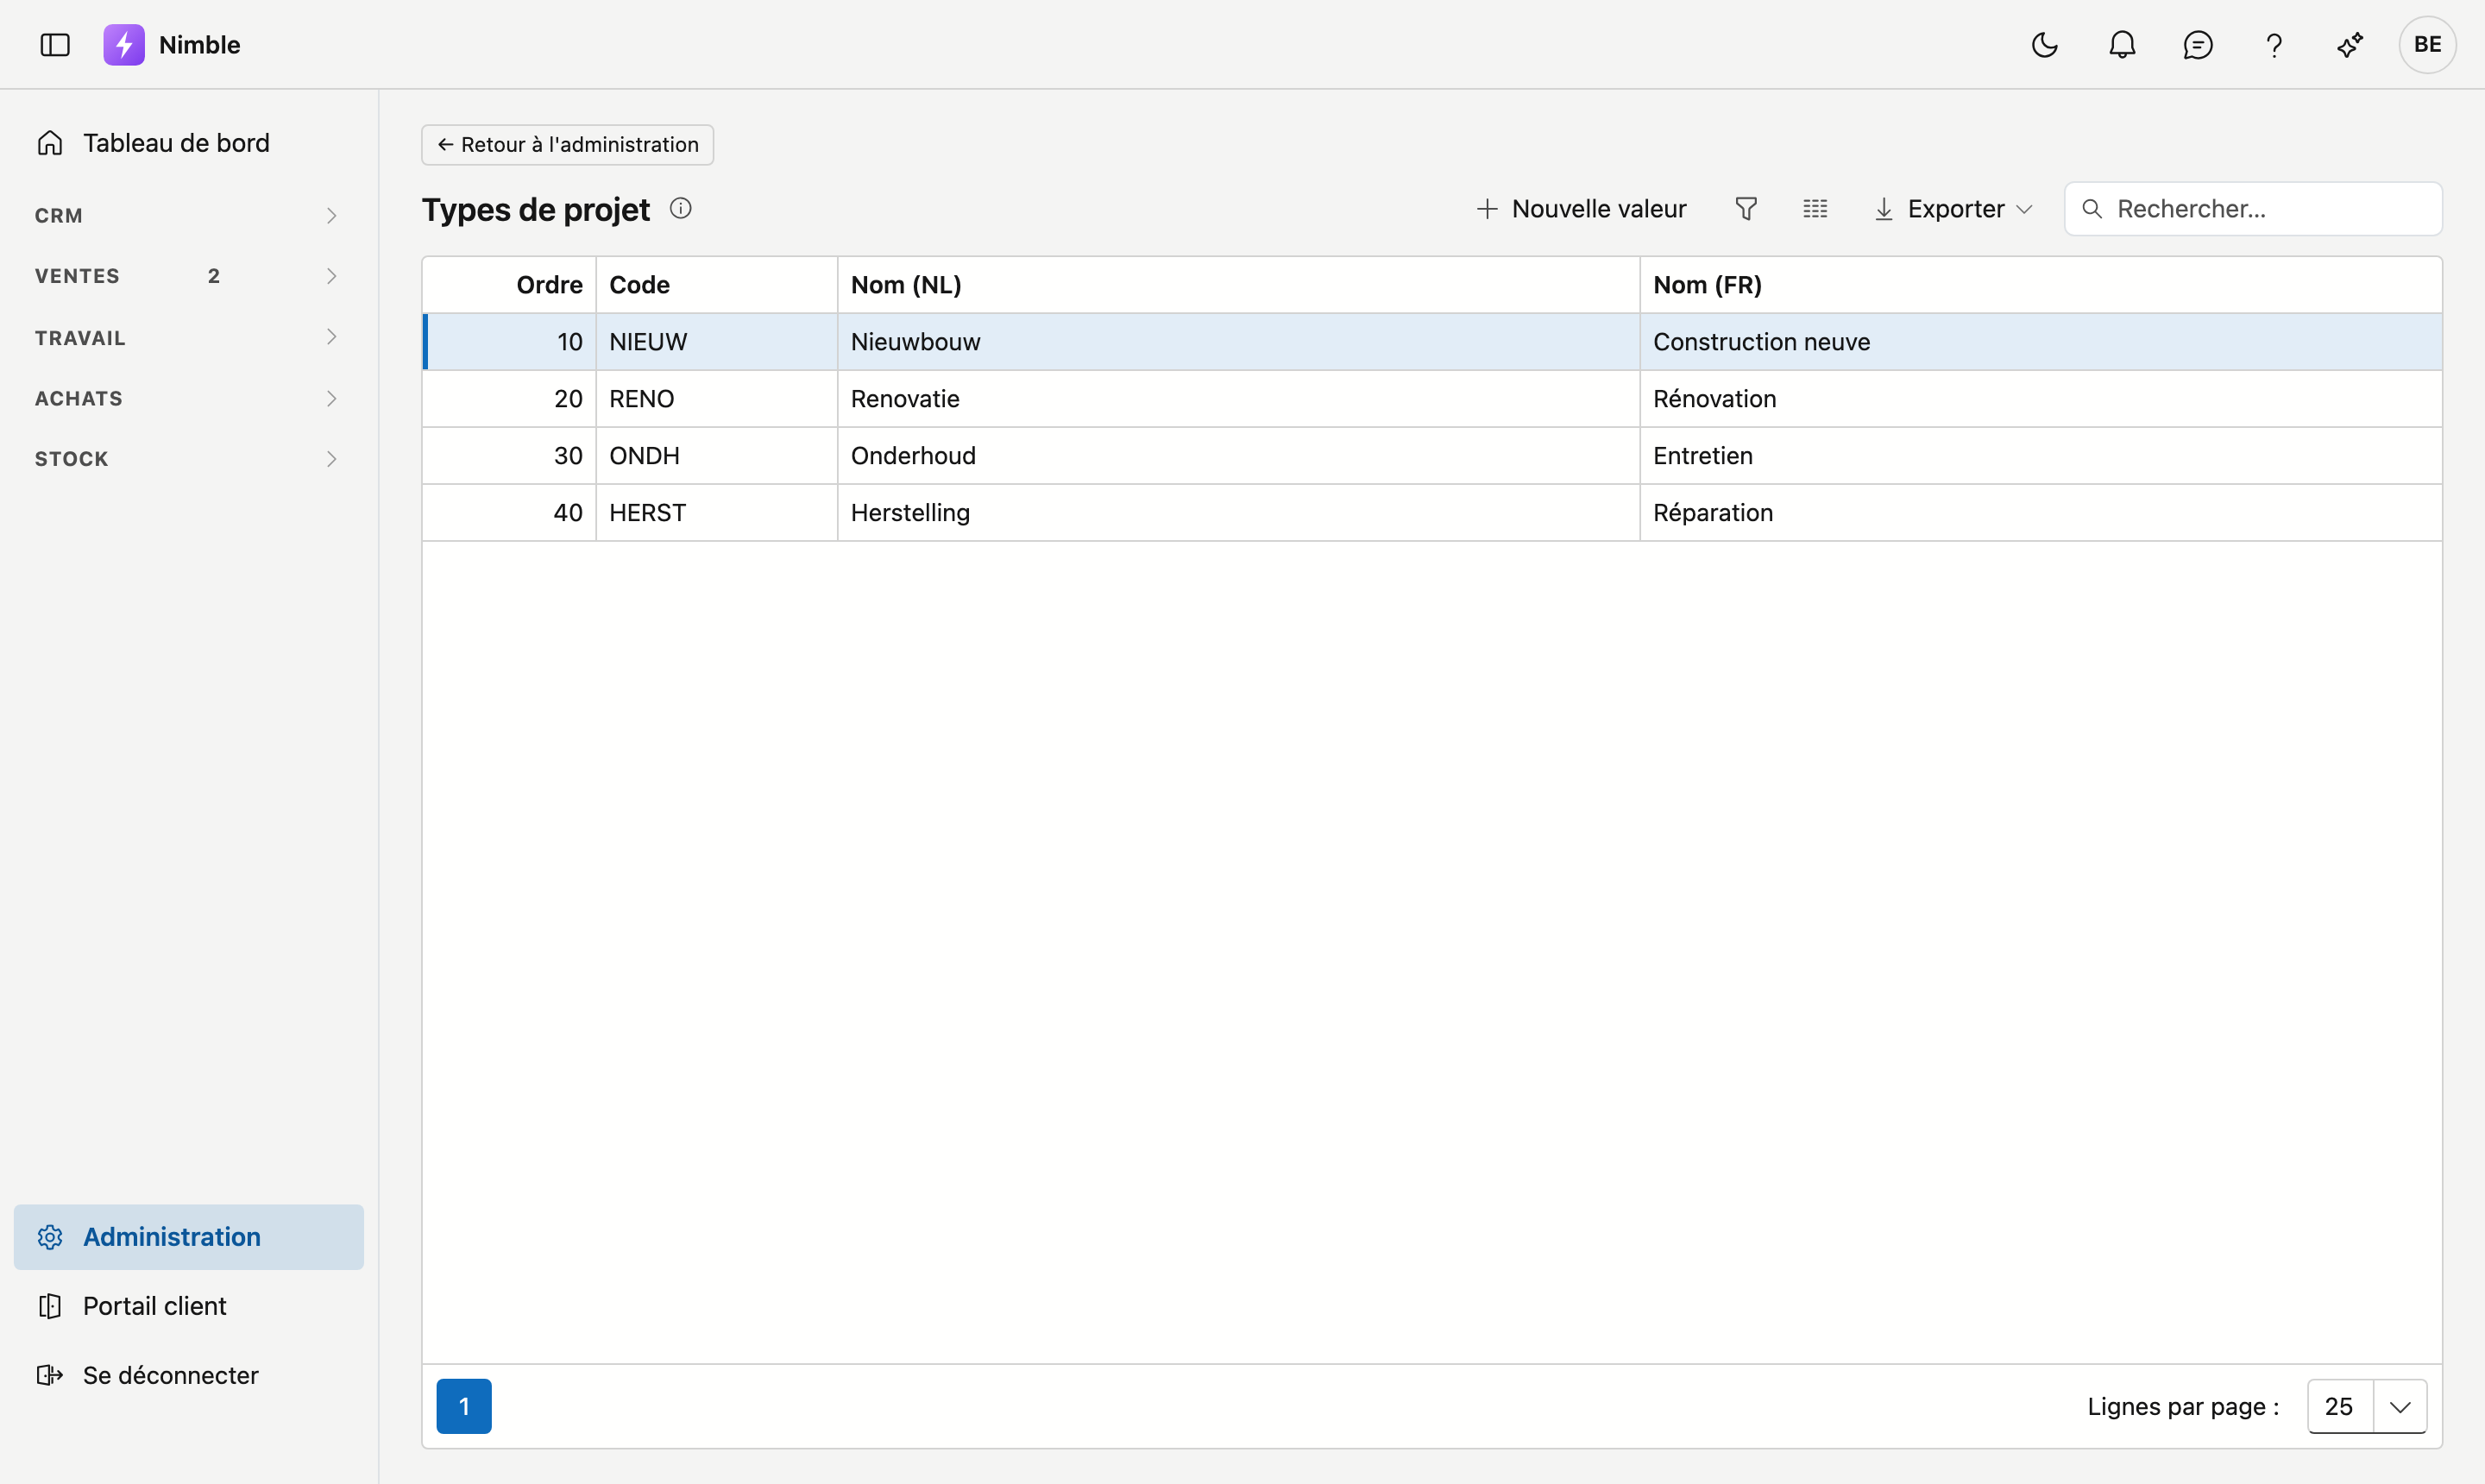Image resolution: width=2485 pixels, height=1484 pixels.
Task: Add a Nouvelle valeur
Action: pyautogui.click(x=1581, y=209)
